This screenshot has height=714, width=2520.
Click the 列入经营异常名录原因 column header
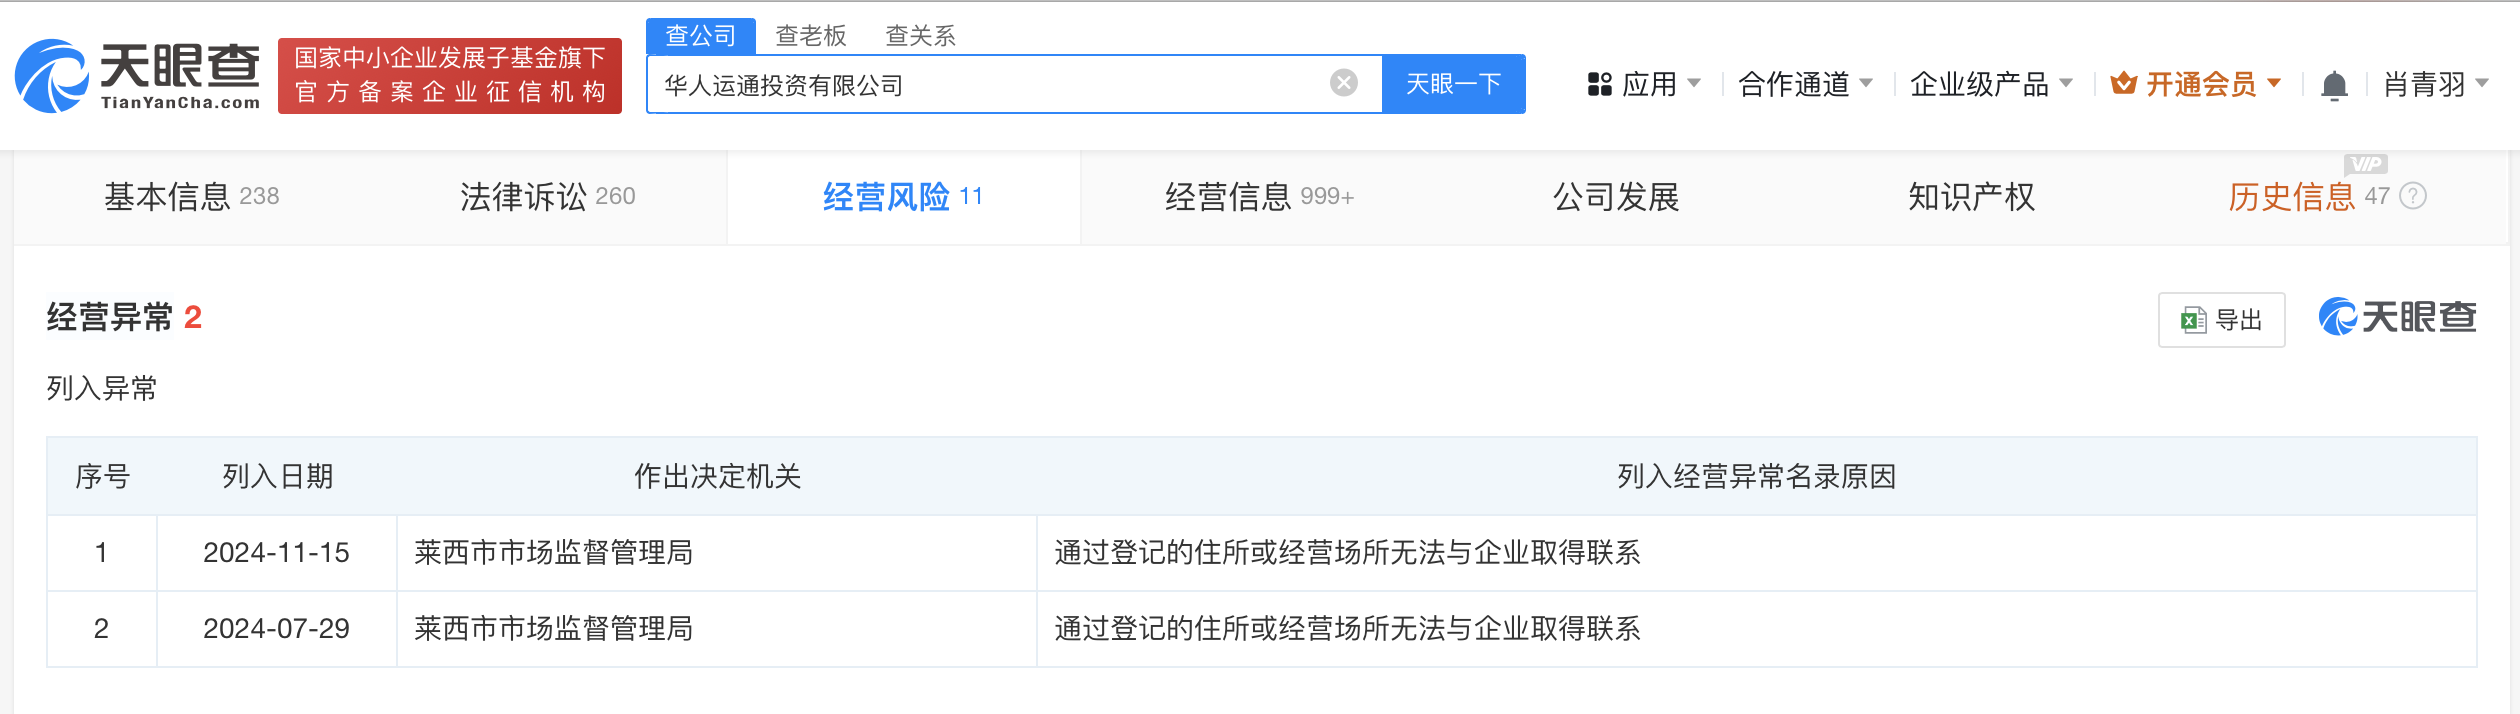click(x=1757, y=476)
